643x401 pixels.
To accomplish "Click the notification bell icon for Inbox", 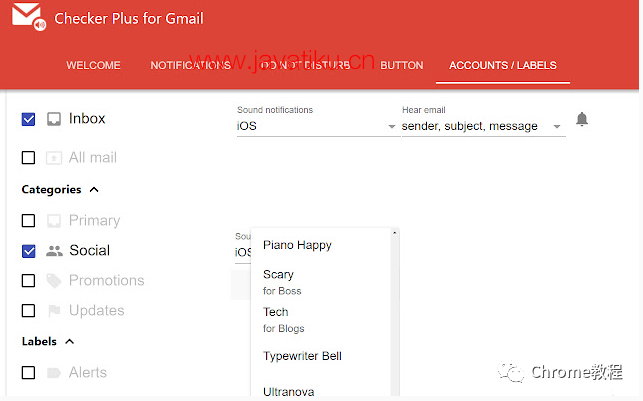I will point(581,119).
